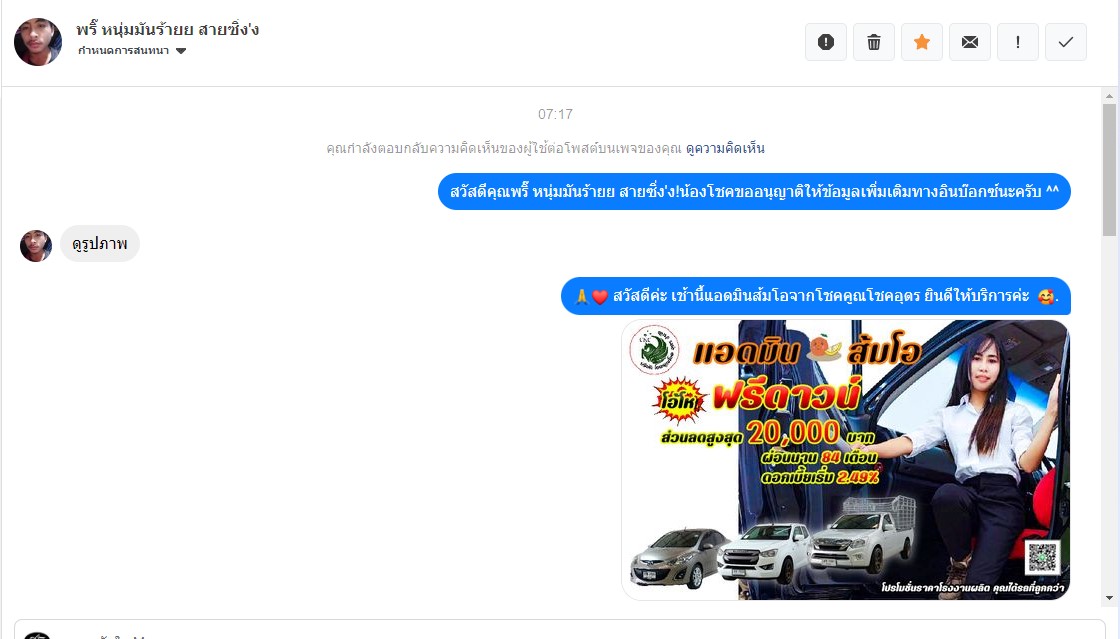The height and width of the screenshot is (639, 1120).
Task: Click the 07:17 timestamp
Action: click(555, 114)
